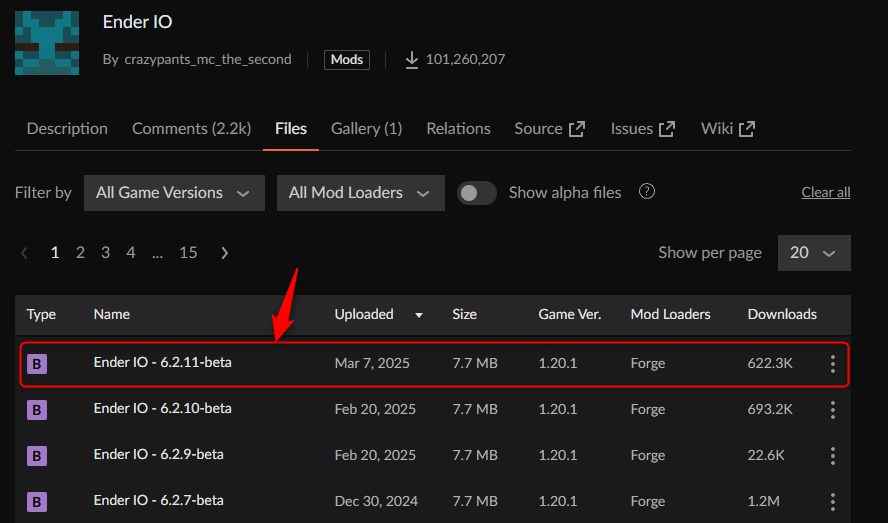Click the Ender IO mod logo thumbnail
The image size is (888, 523).
(x=47, y=42)
